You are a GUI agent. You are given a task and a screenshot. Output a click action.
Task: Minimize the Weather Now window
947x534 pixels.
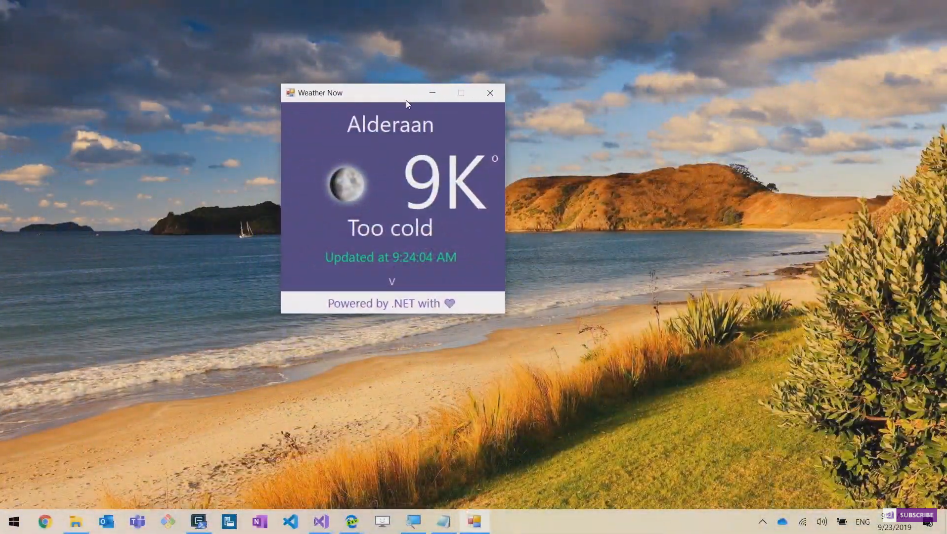[432, 93]
